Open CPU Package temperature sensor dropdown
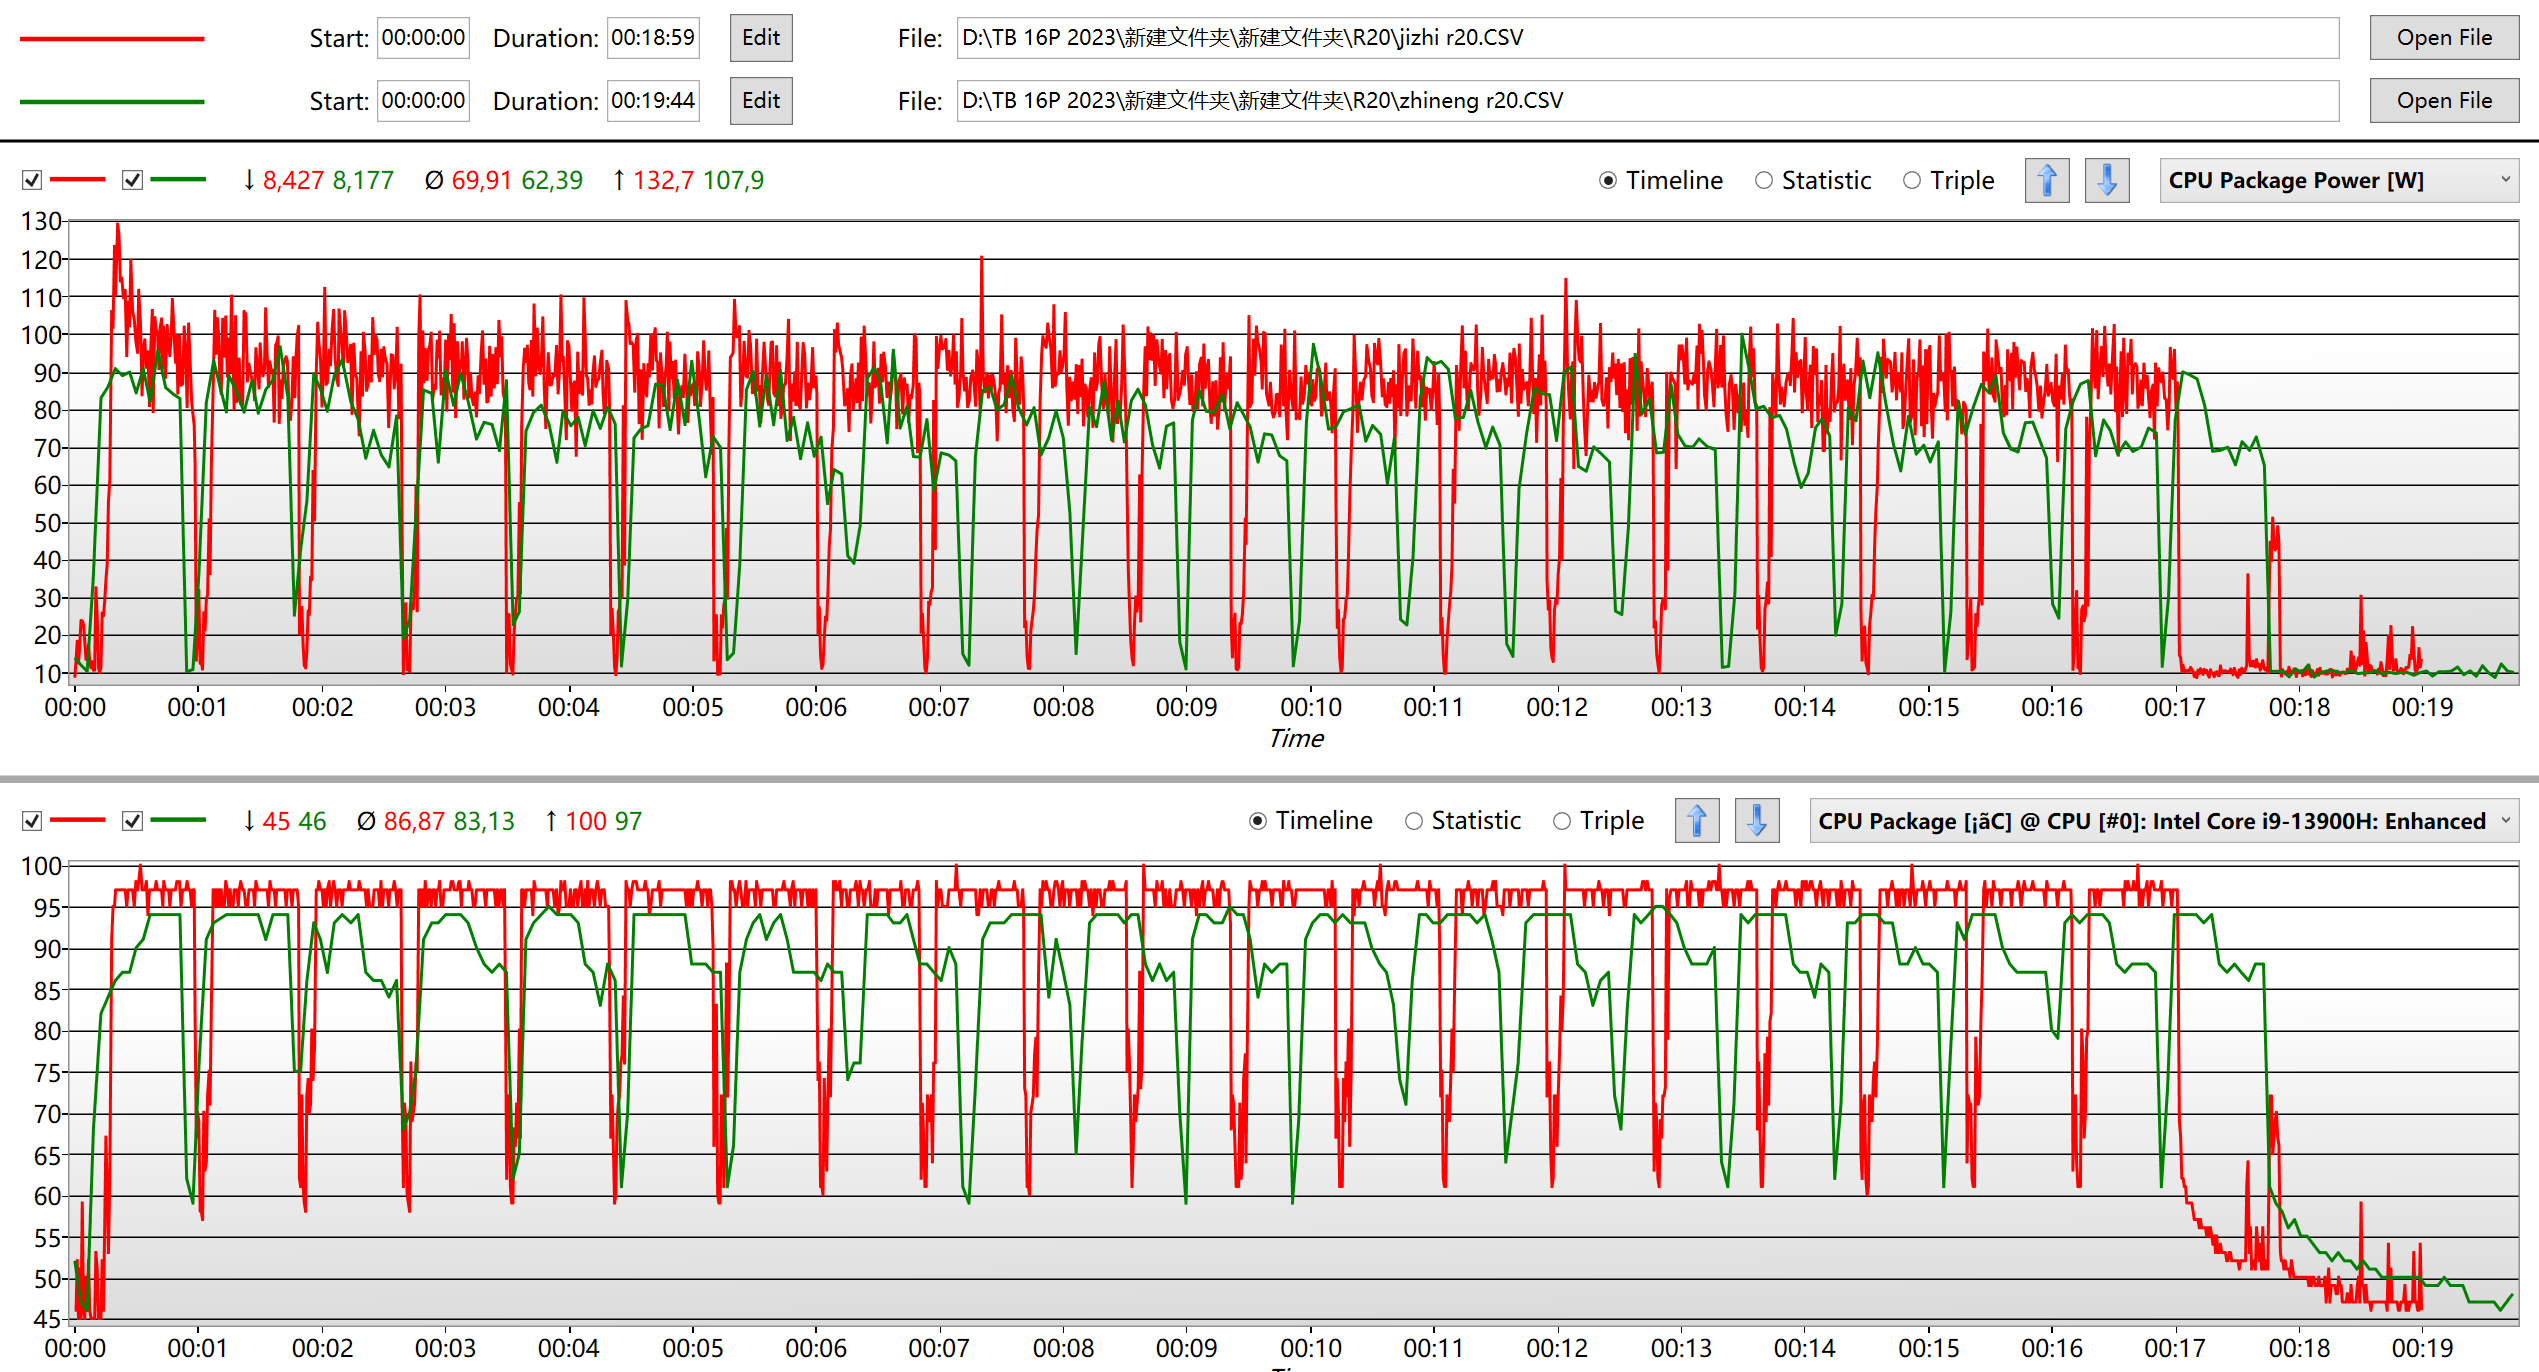 pos(2163,821)
